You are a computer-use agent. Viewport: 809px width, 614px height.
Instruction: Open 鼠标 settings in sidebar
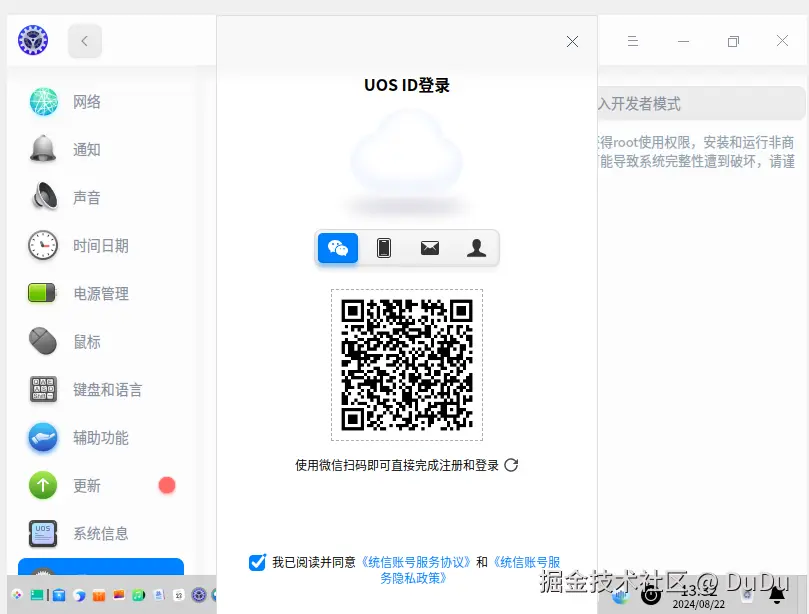tap(103, 342)
